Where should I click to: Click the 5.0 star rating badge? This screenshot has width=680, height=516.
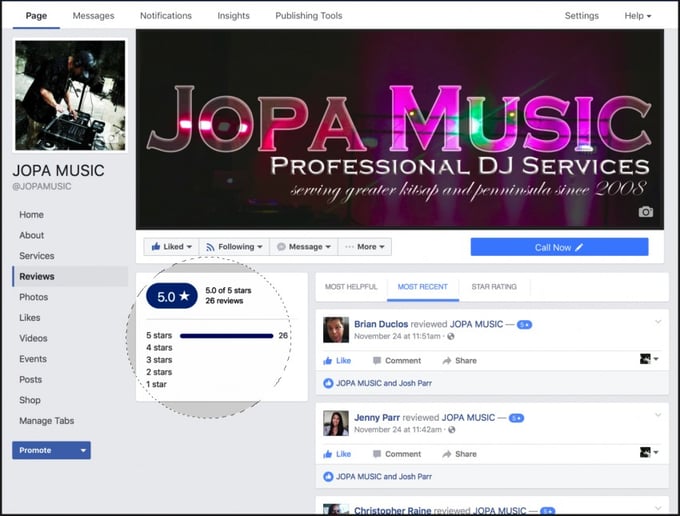click(x=172, y=296)
